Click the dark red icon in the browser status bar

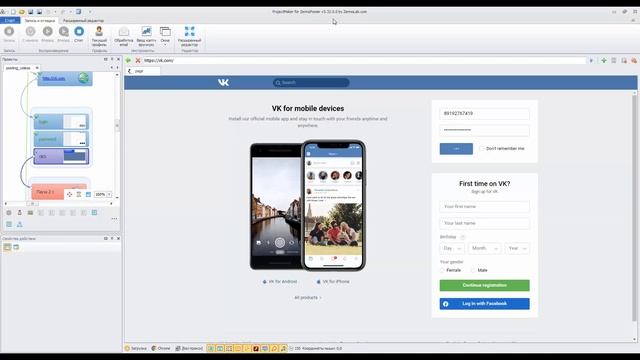(256, 348)
